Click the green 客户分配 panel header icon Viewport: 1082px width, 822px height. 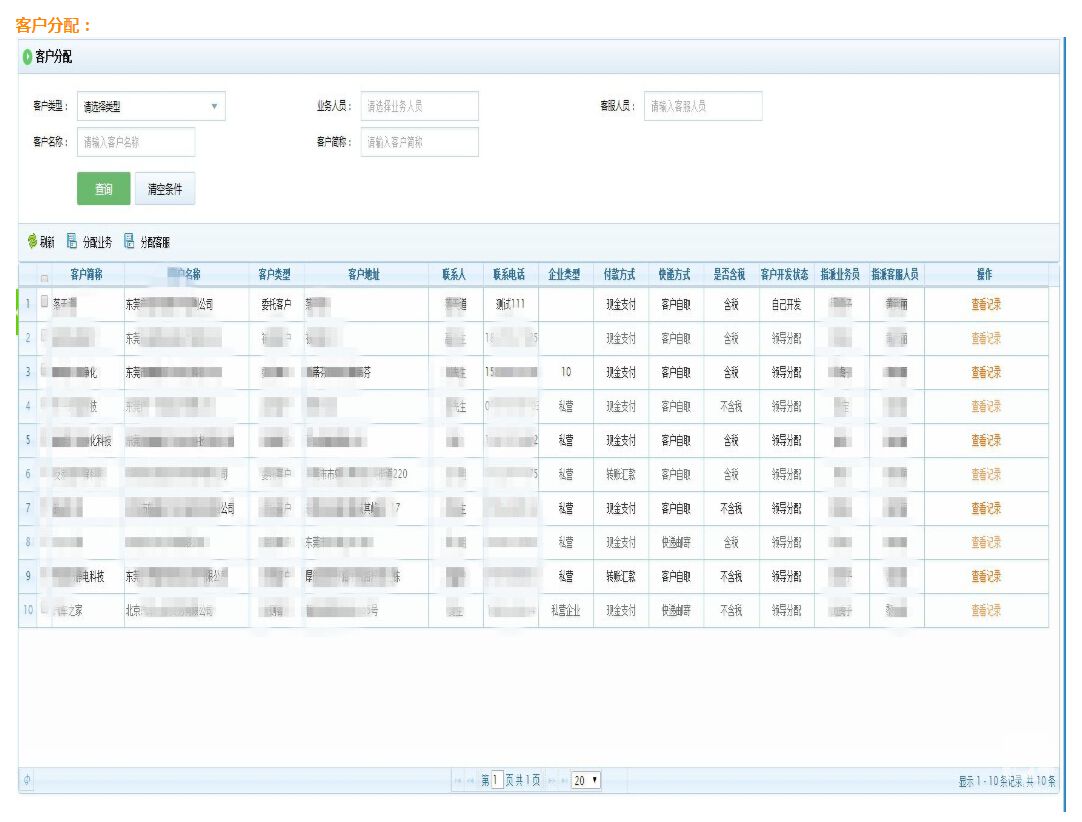click(27, 57)
